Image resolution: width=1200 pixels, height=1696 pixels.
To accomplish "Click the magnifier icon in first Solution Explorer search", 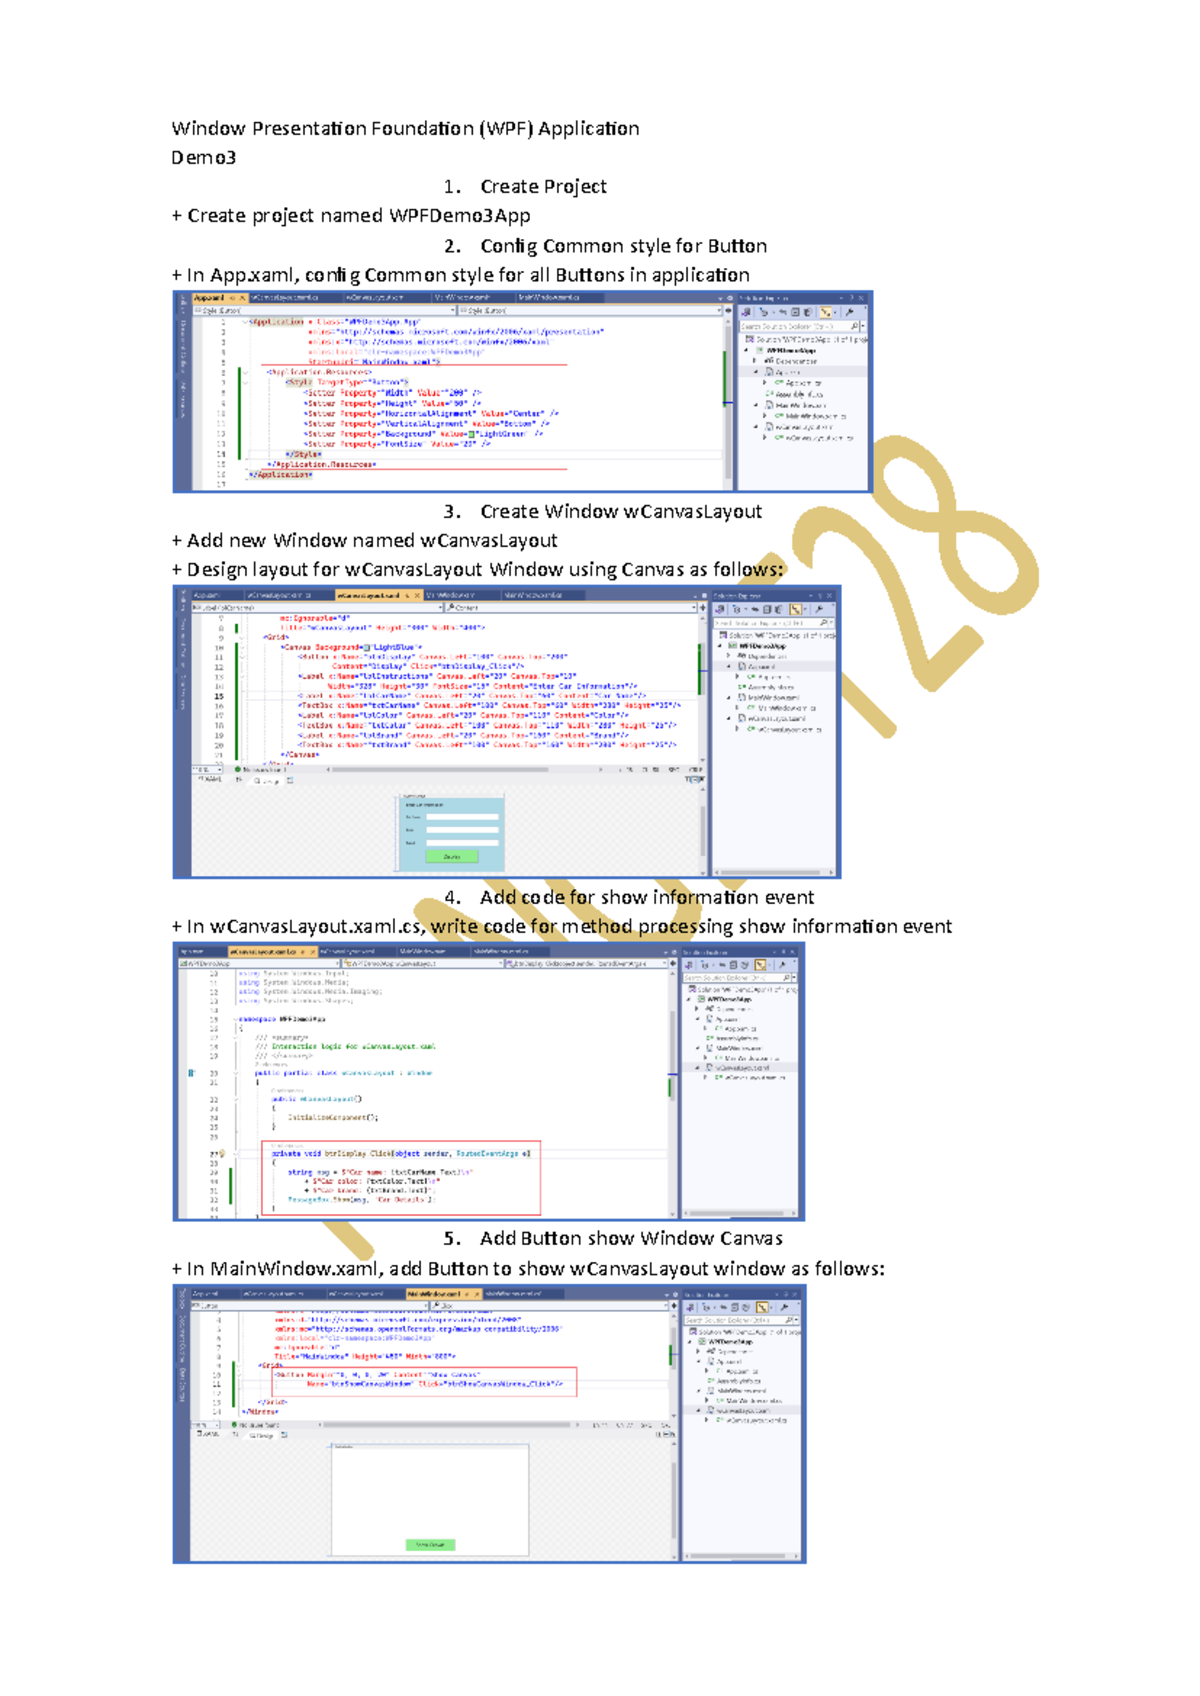I will tap(853, 326).
